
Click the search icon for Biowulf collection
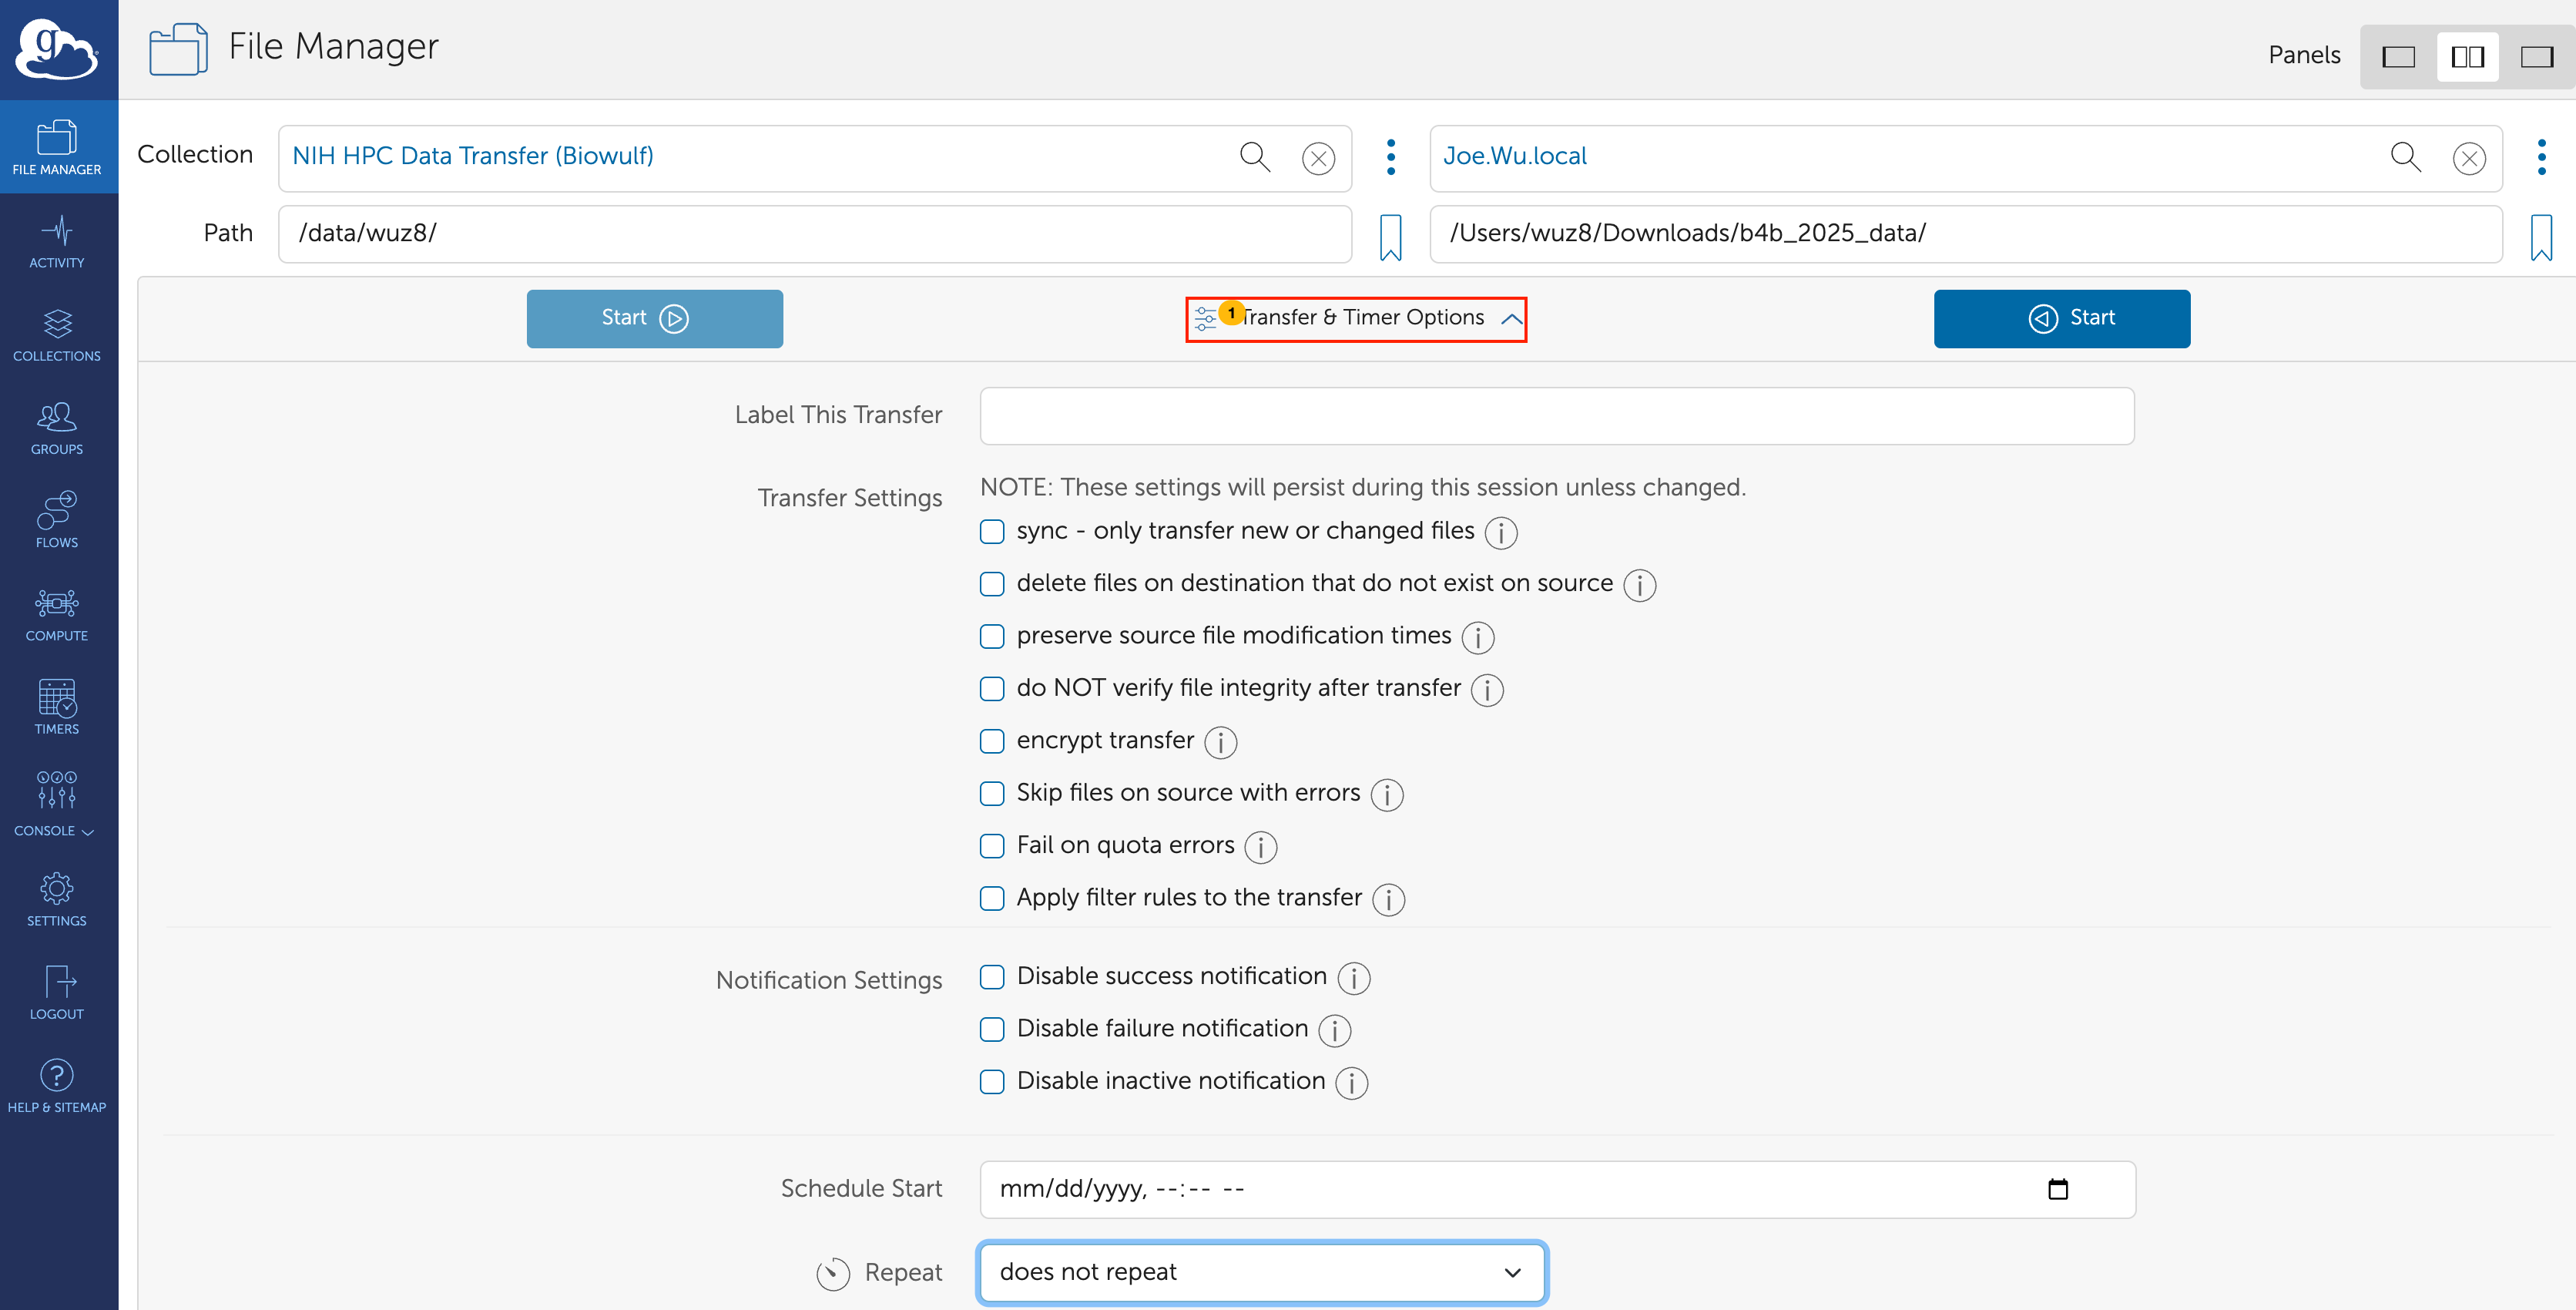tap(1254, 157)
